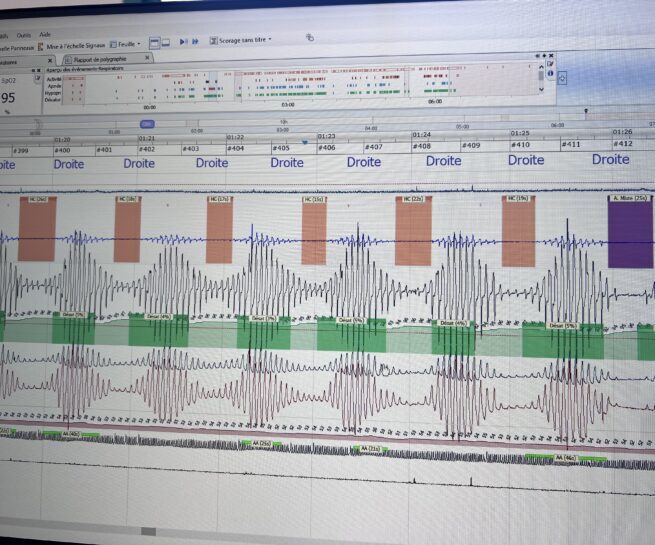Select the split-view layout icon

pyautogui.click(x=154, y=41)
